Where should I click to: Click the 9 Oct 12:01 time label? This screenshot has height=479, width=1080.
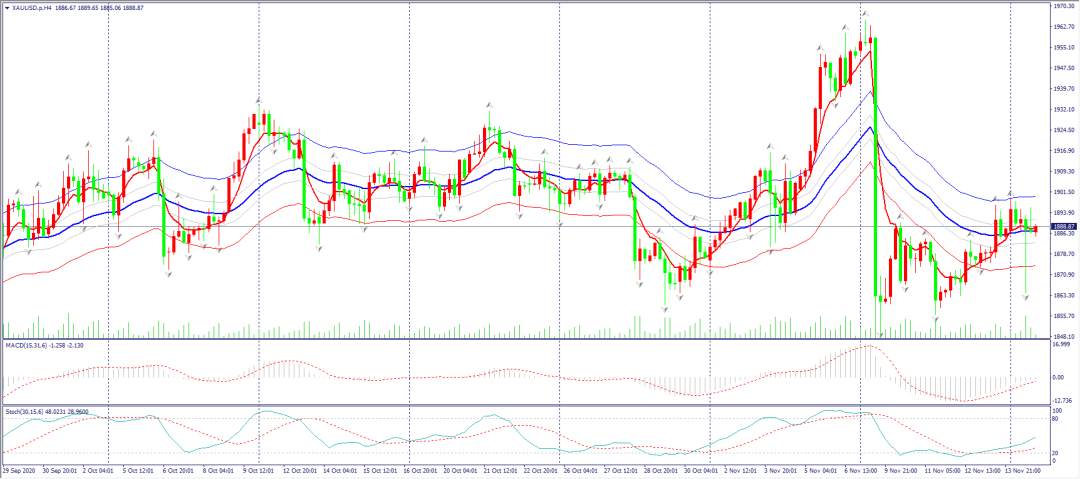coord(257,469)
